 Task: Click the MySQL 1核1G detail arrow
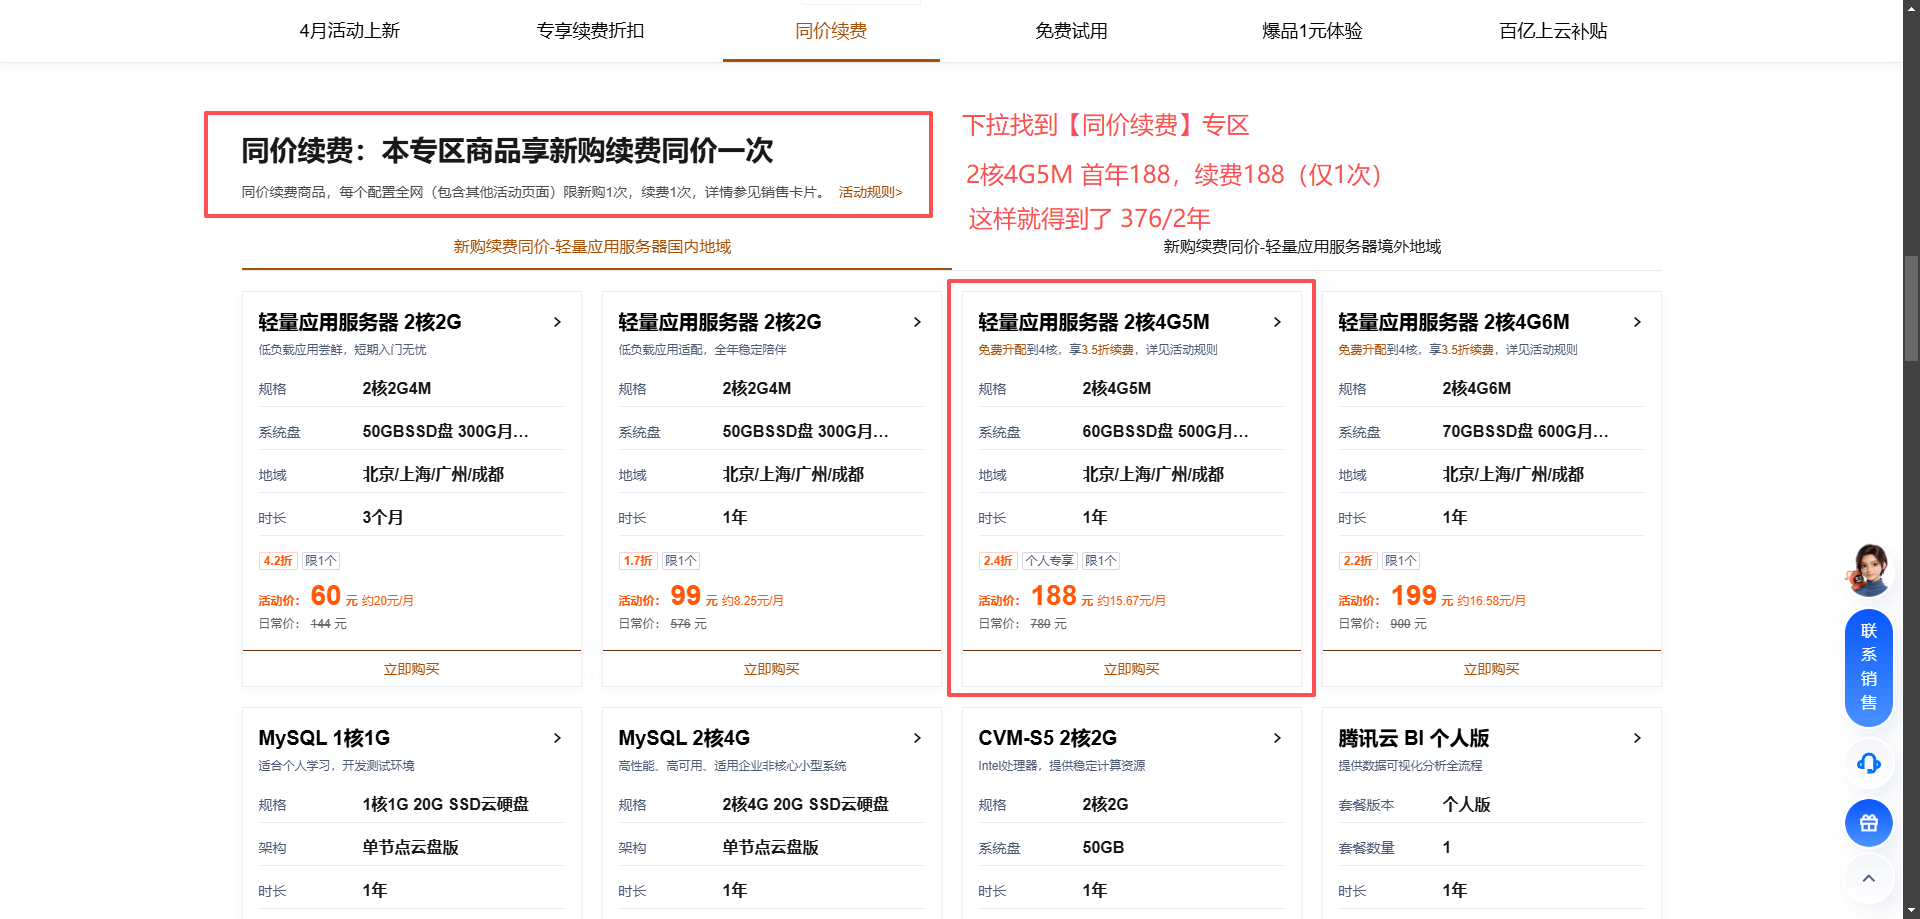[x=557, y=738]
